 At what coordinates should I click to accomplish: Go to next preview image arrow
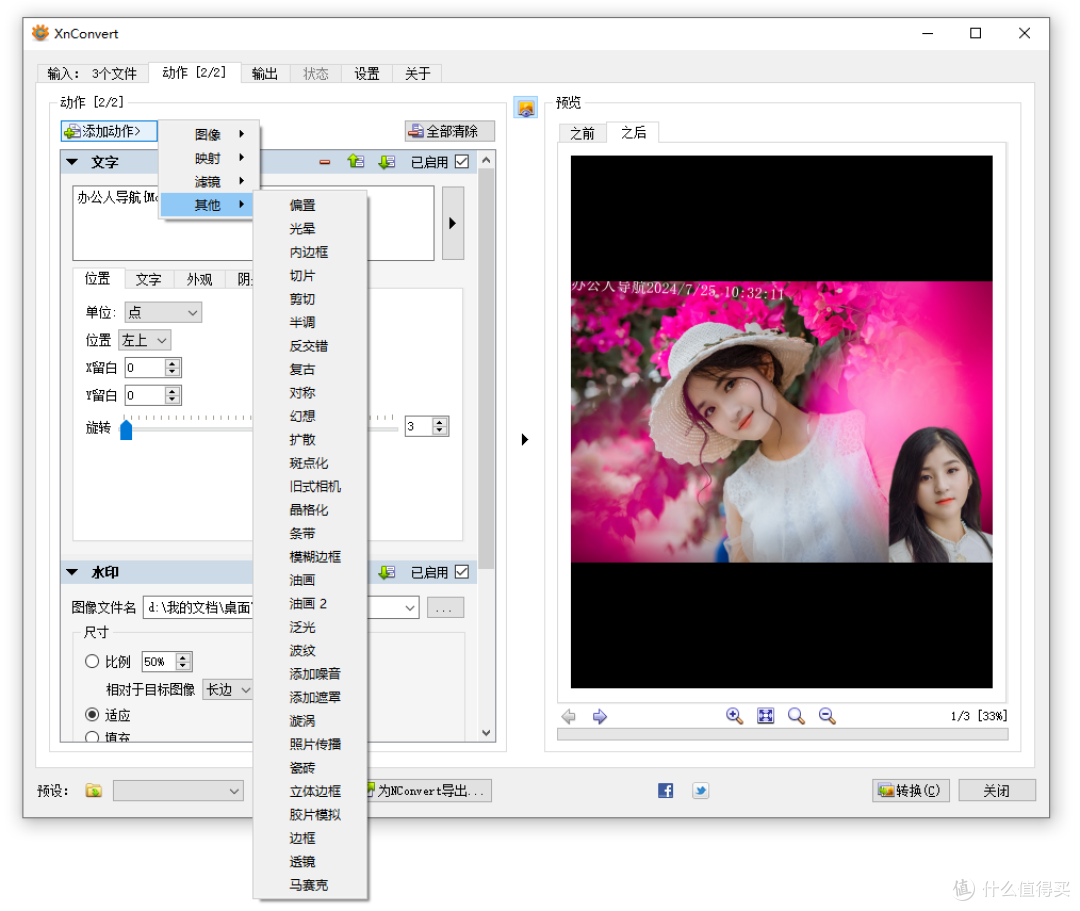[599, 717]
